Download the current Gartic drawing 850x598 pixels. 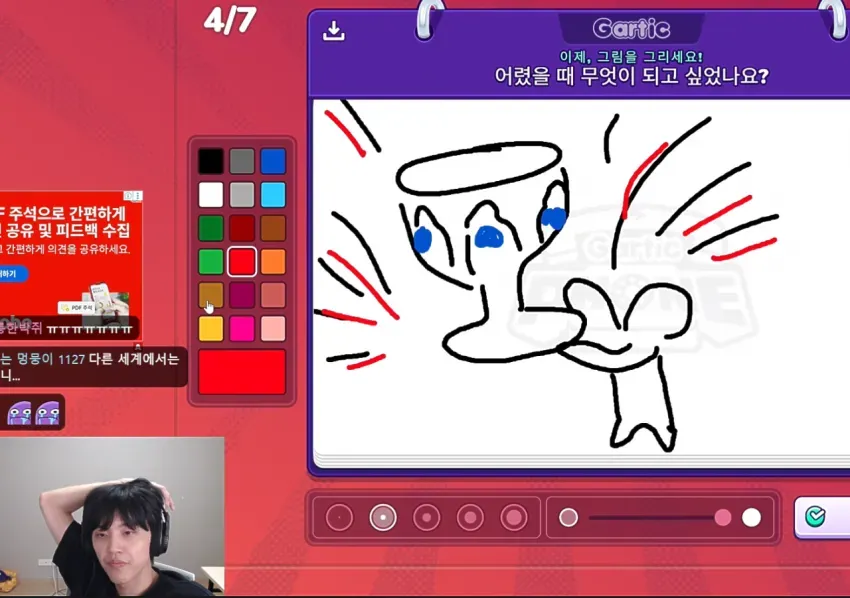point(333,31)
